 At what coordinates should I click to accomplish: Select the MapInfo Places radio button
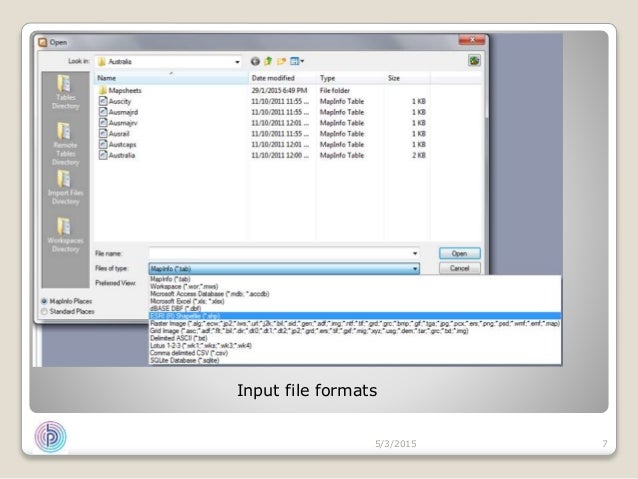tap(44, 301)
